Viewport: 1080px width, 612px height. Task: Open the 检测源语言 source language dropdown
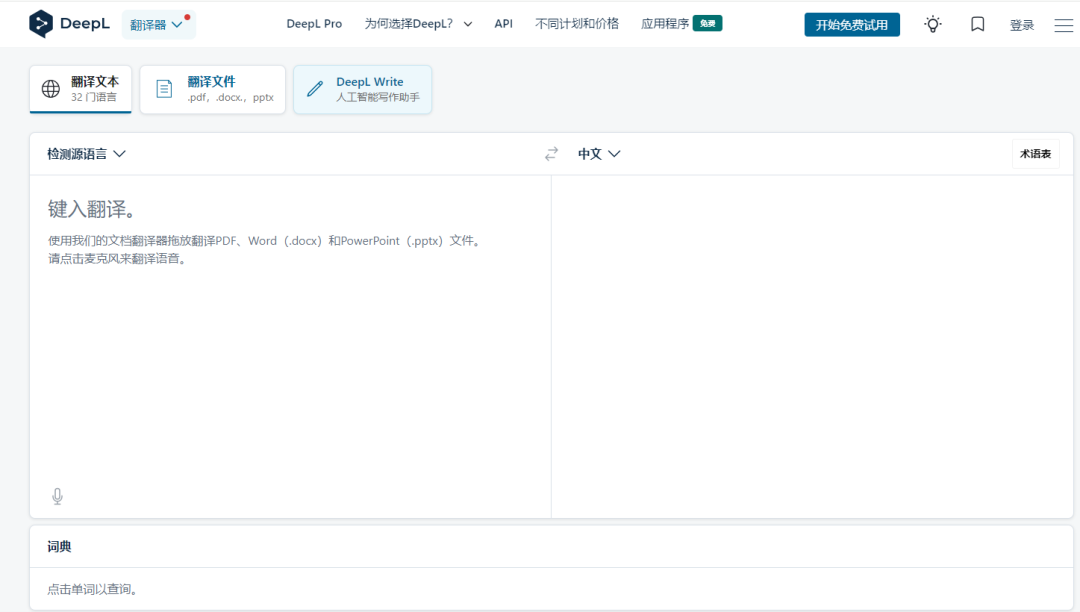tap(86, 154)
